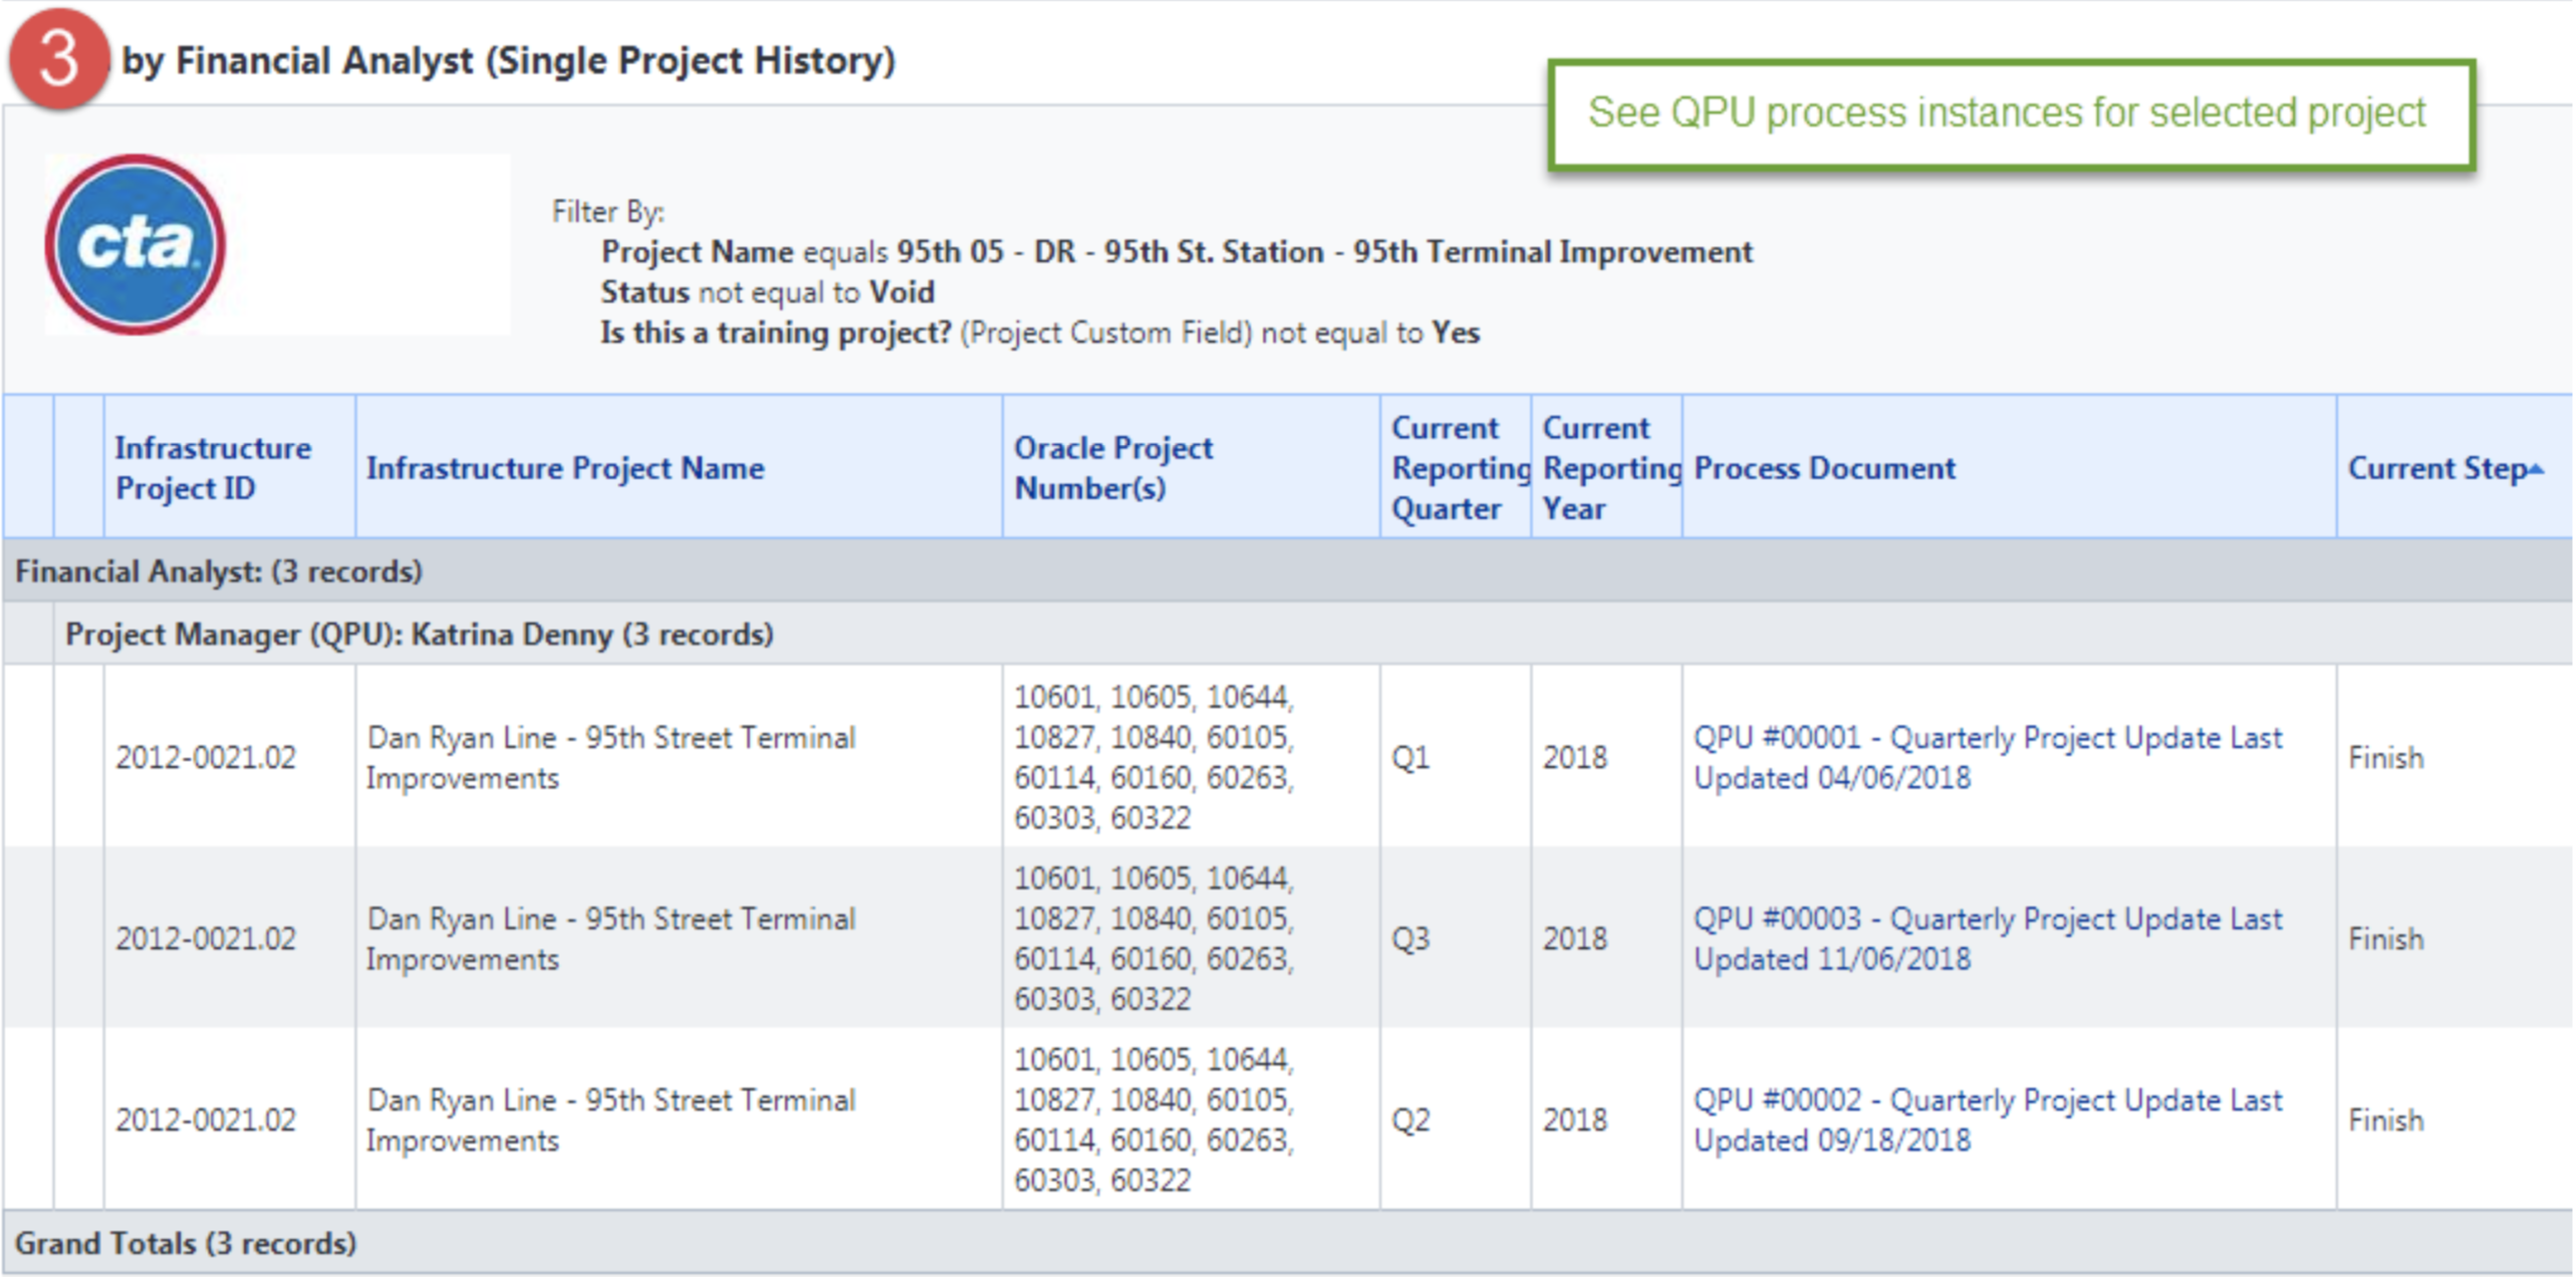The width and height of the screenshot is (2576, 1277).
Task: Click the red number 3 badge
Action: (x=58, y=58)
